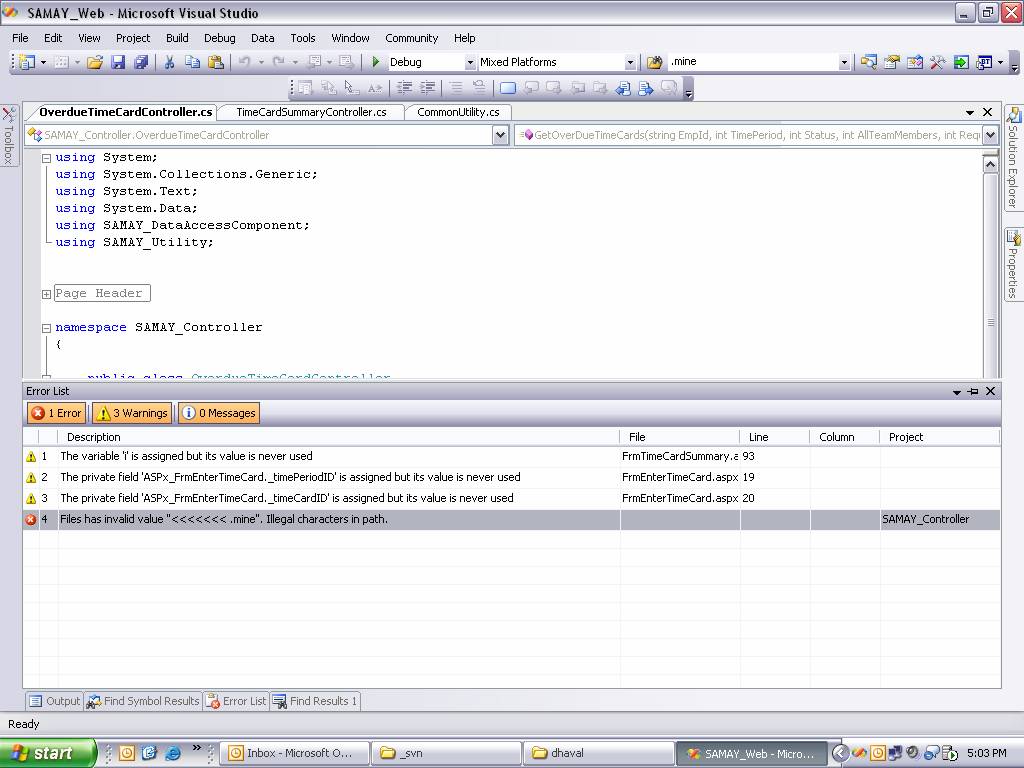Click the Save All icon

click(x=140, y=62)
